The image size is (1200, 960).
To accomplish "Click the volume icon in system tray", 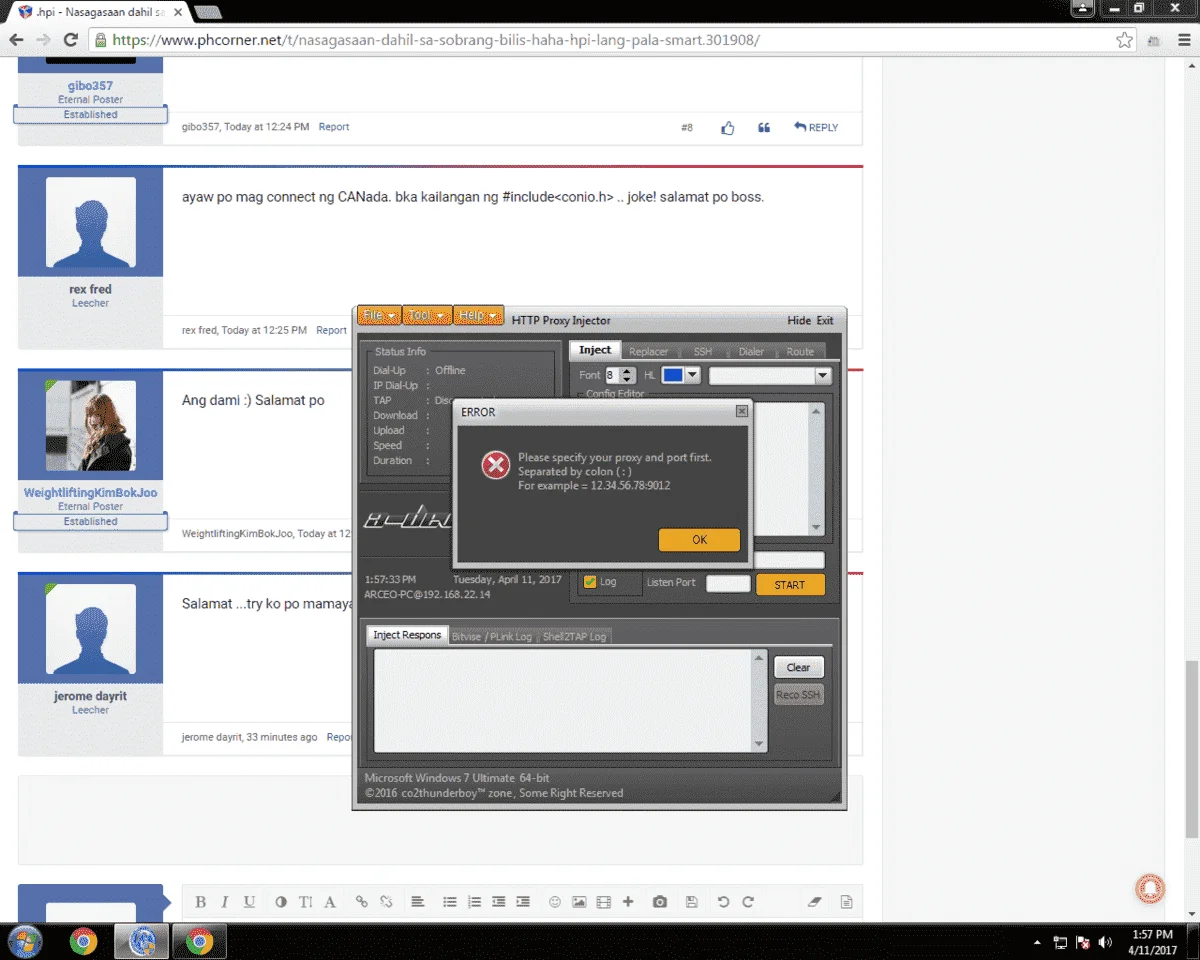I will click(1105, 942).
